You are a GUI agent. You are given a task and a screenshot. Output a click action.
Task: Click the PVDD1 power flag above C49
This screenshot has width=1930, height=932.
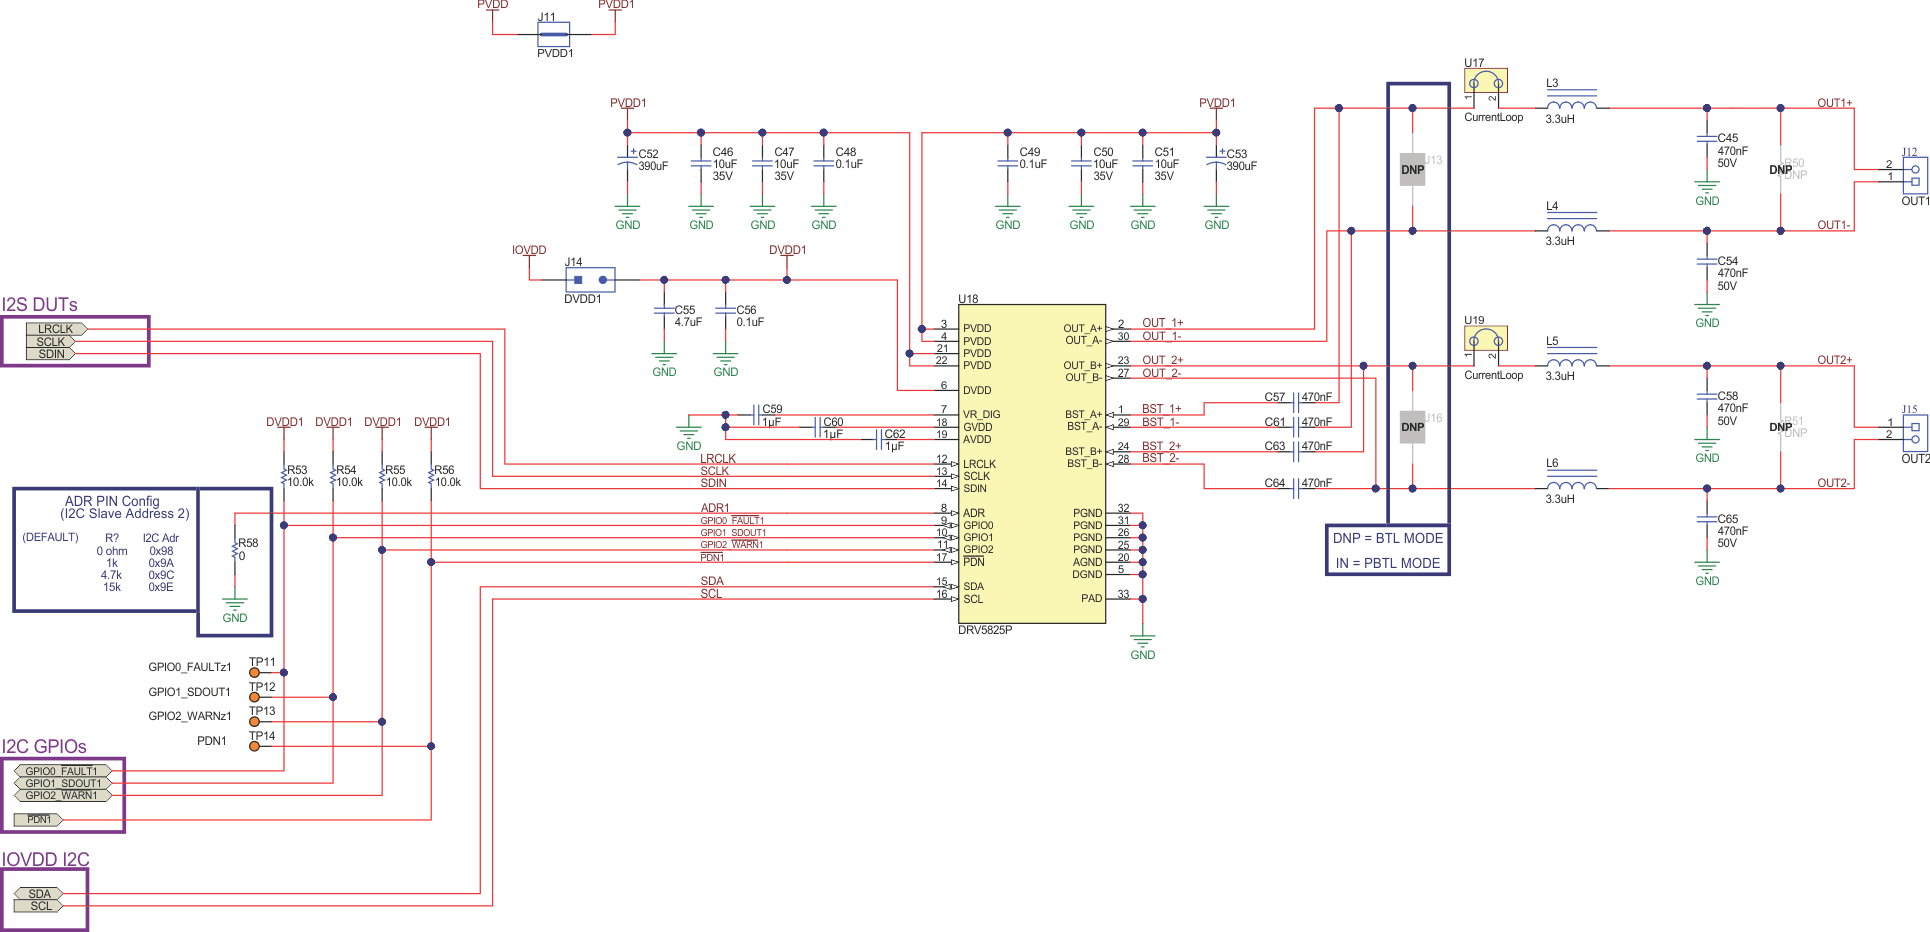[1215, 103]
